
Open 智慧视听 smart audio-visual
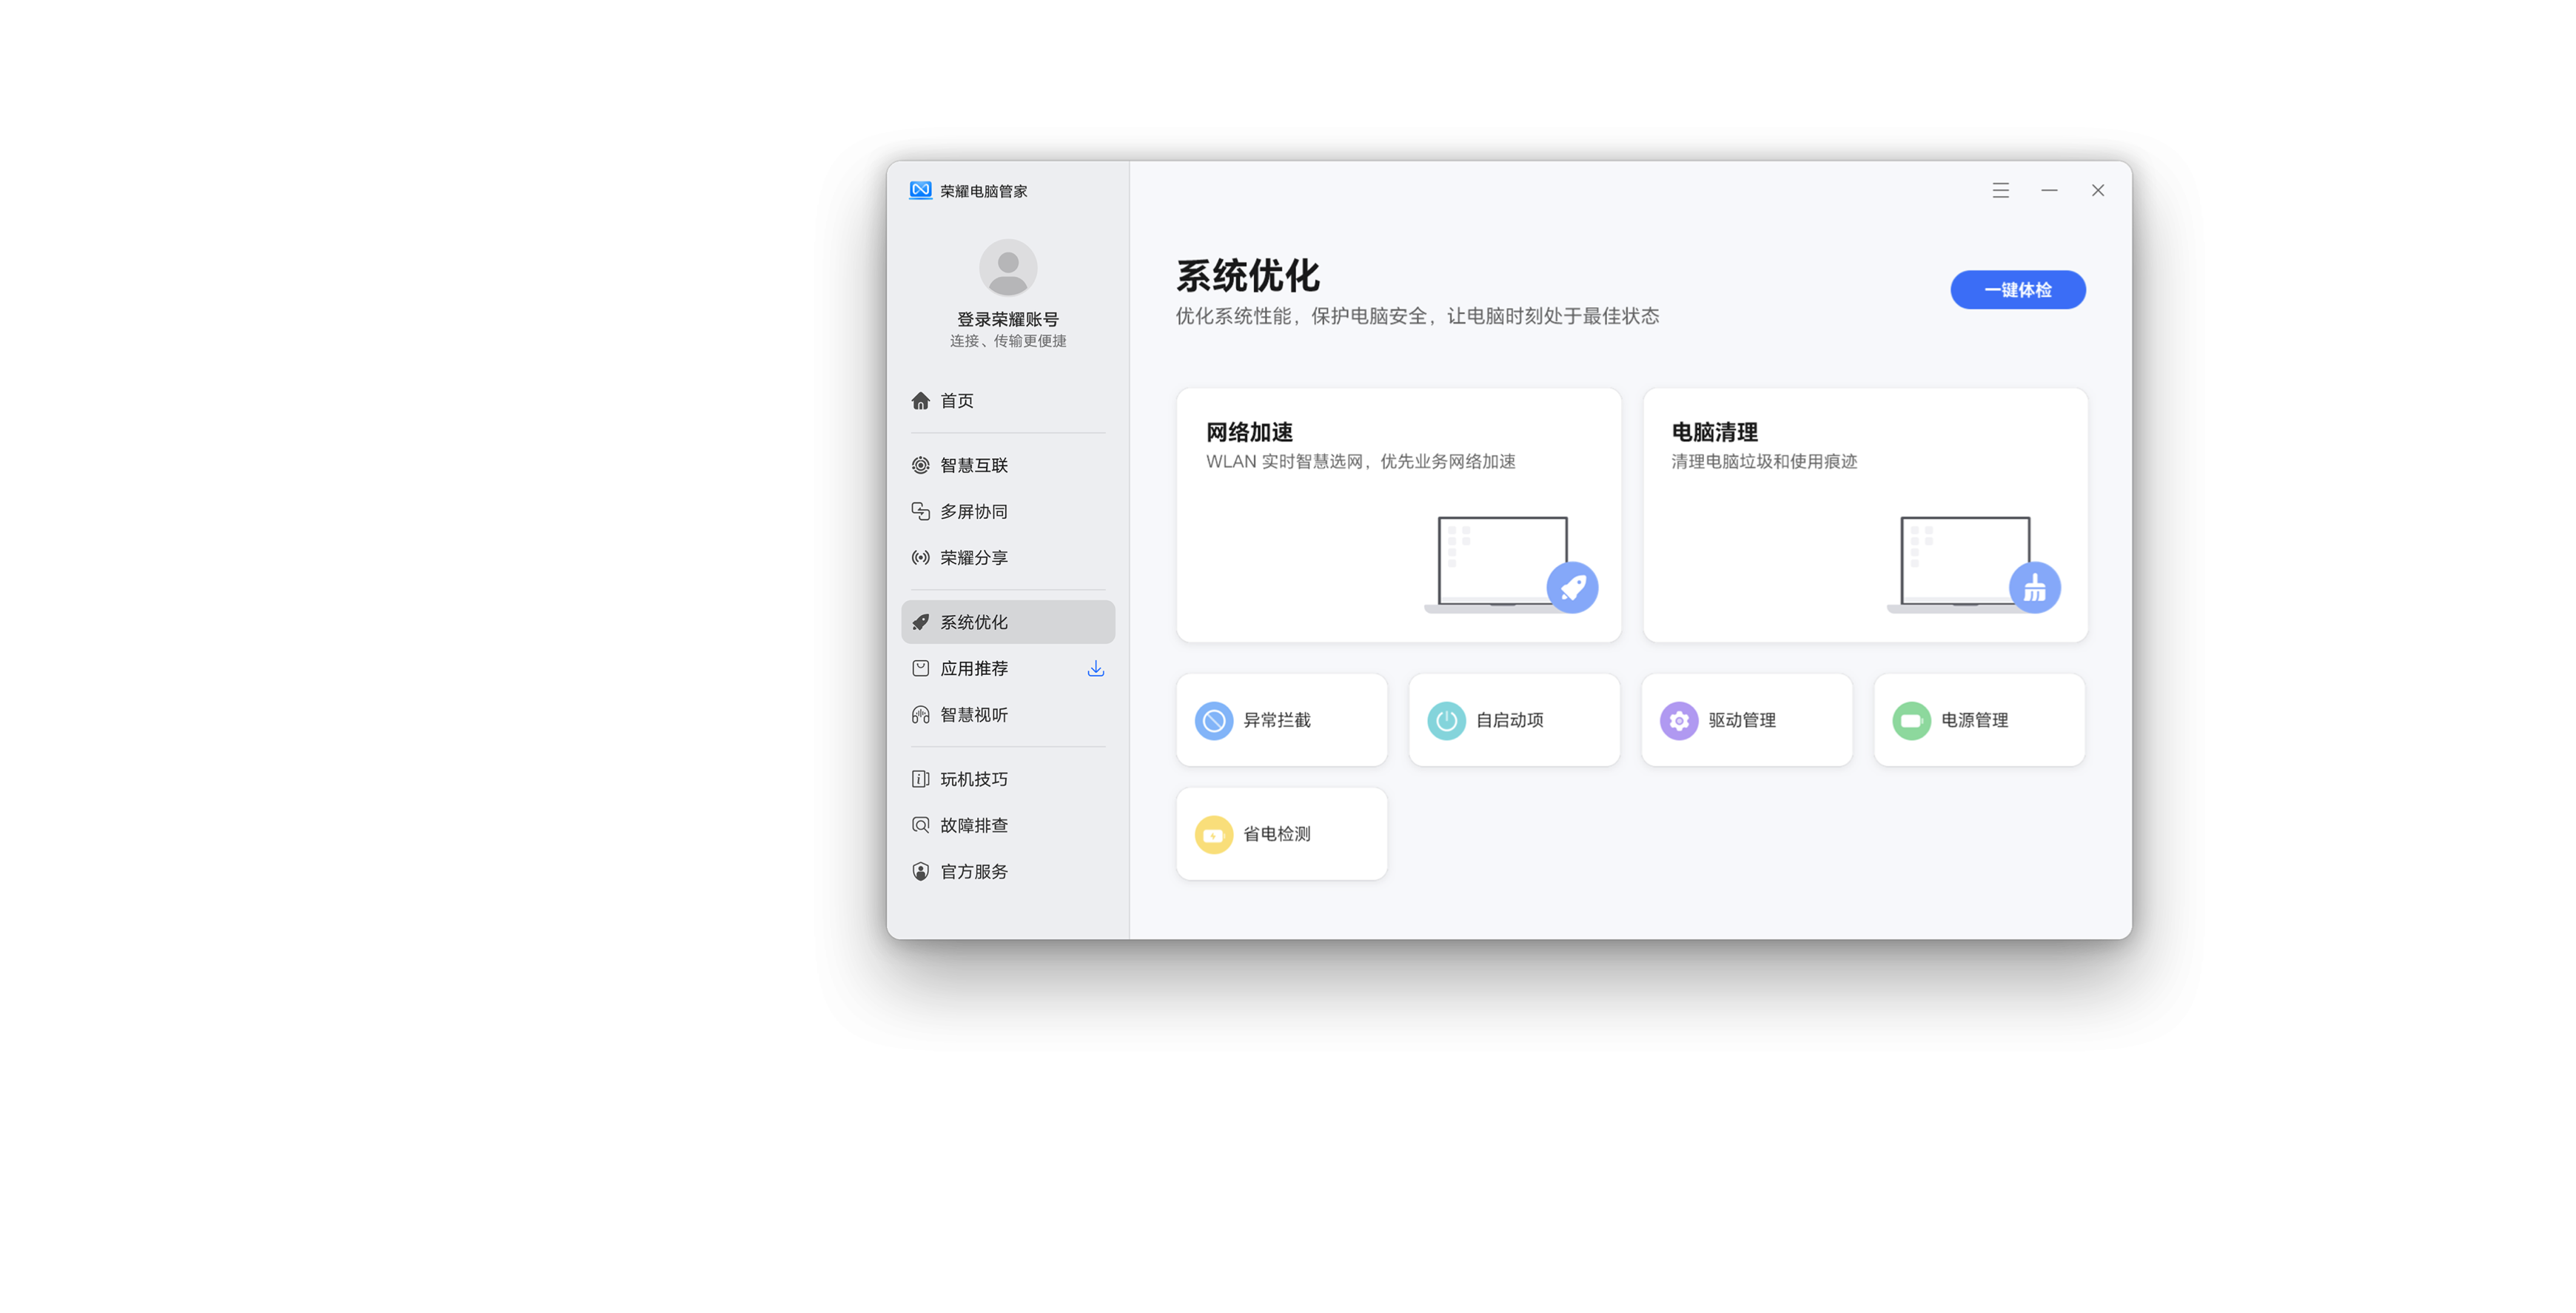click(974, 714)
